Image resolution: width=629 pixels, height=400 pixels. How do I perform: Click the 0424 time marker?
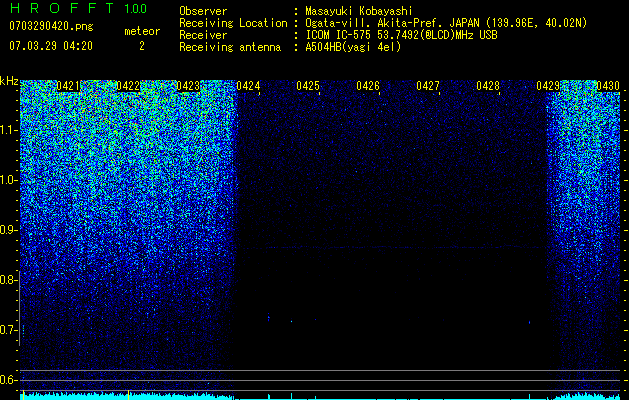pos(248,86)
